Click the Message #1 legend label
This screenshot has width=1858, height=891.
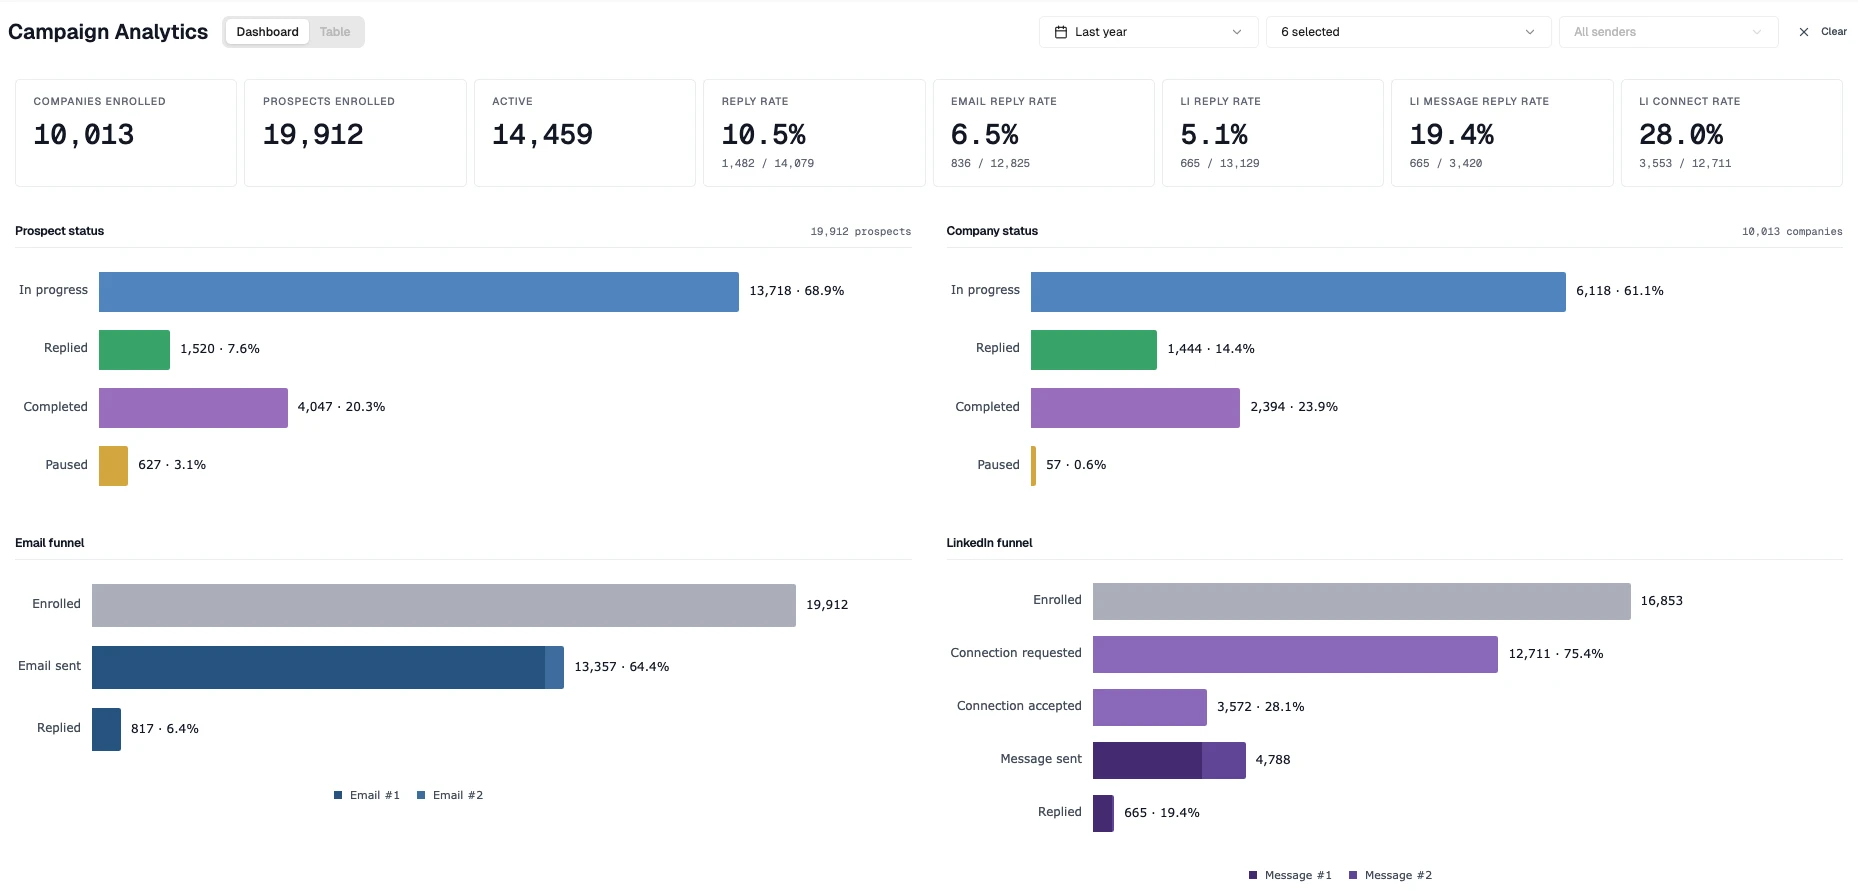[1298, 875]
